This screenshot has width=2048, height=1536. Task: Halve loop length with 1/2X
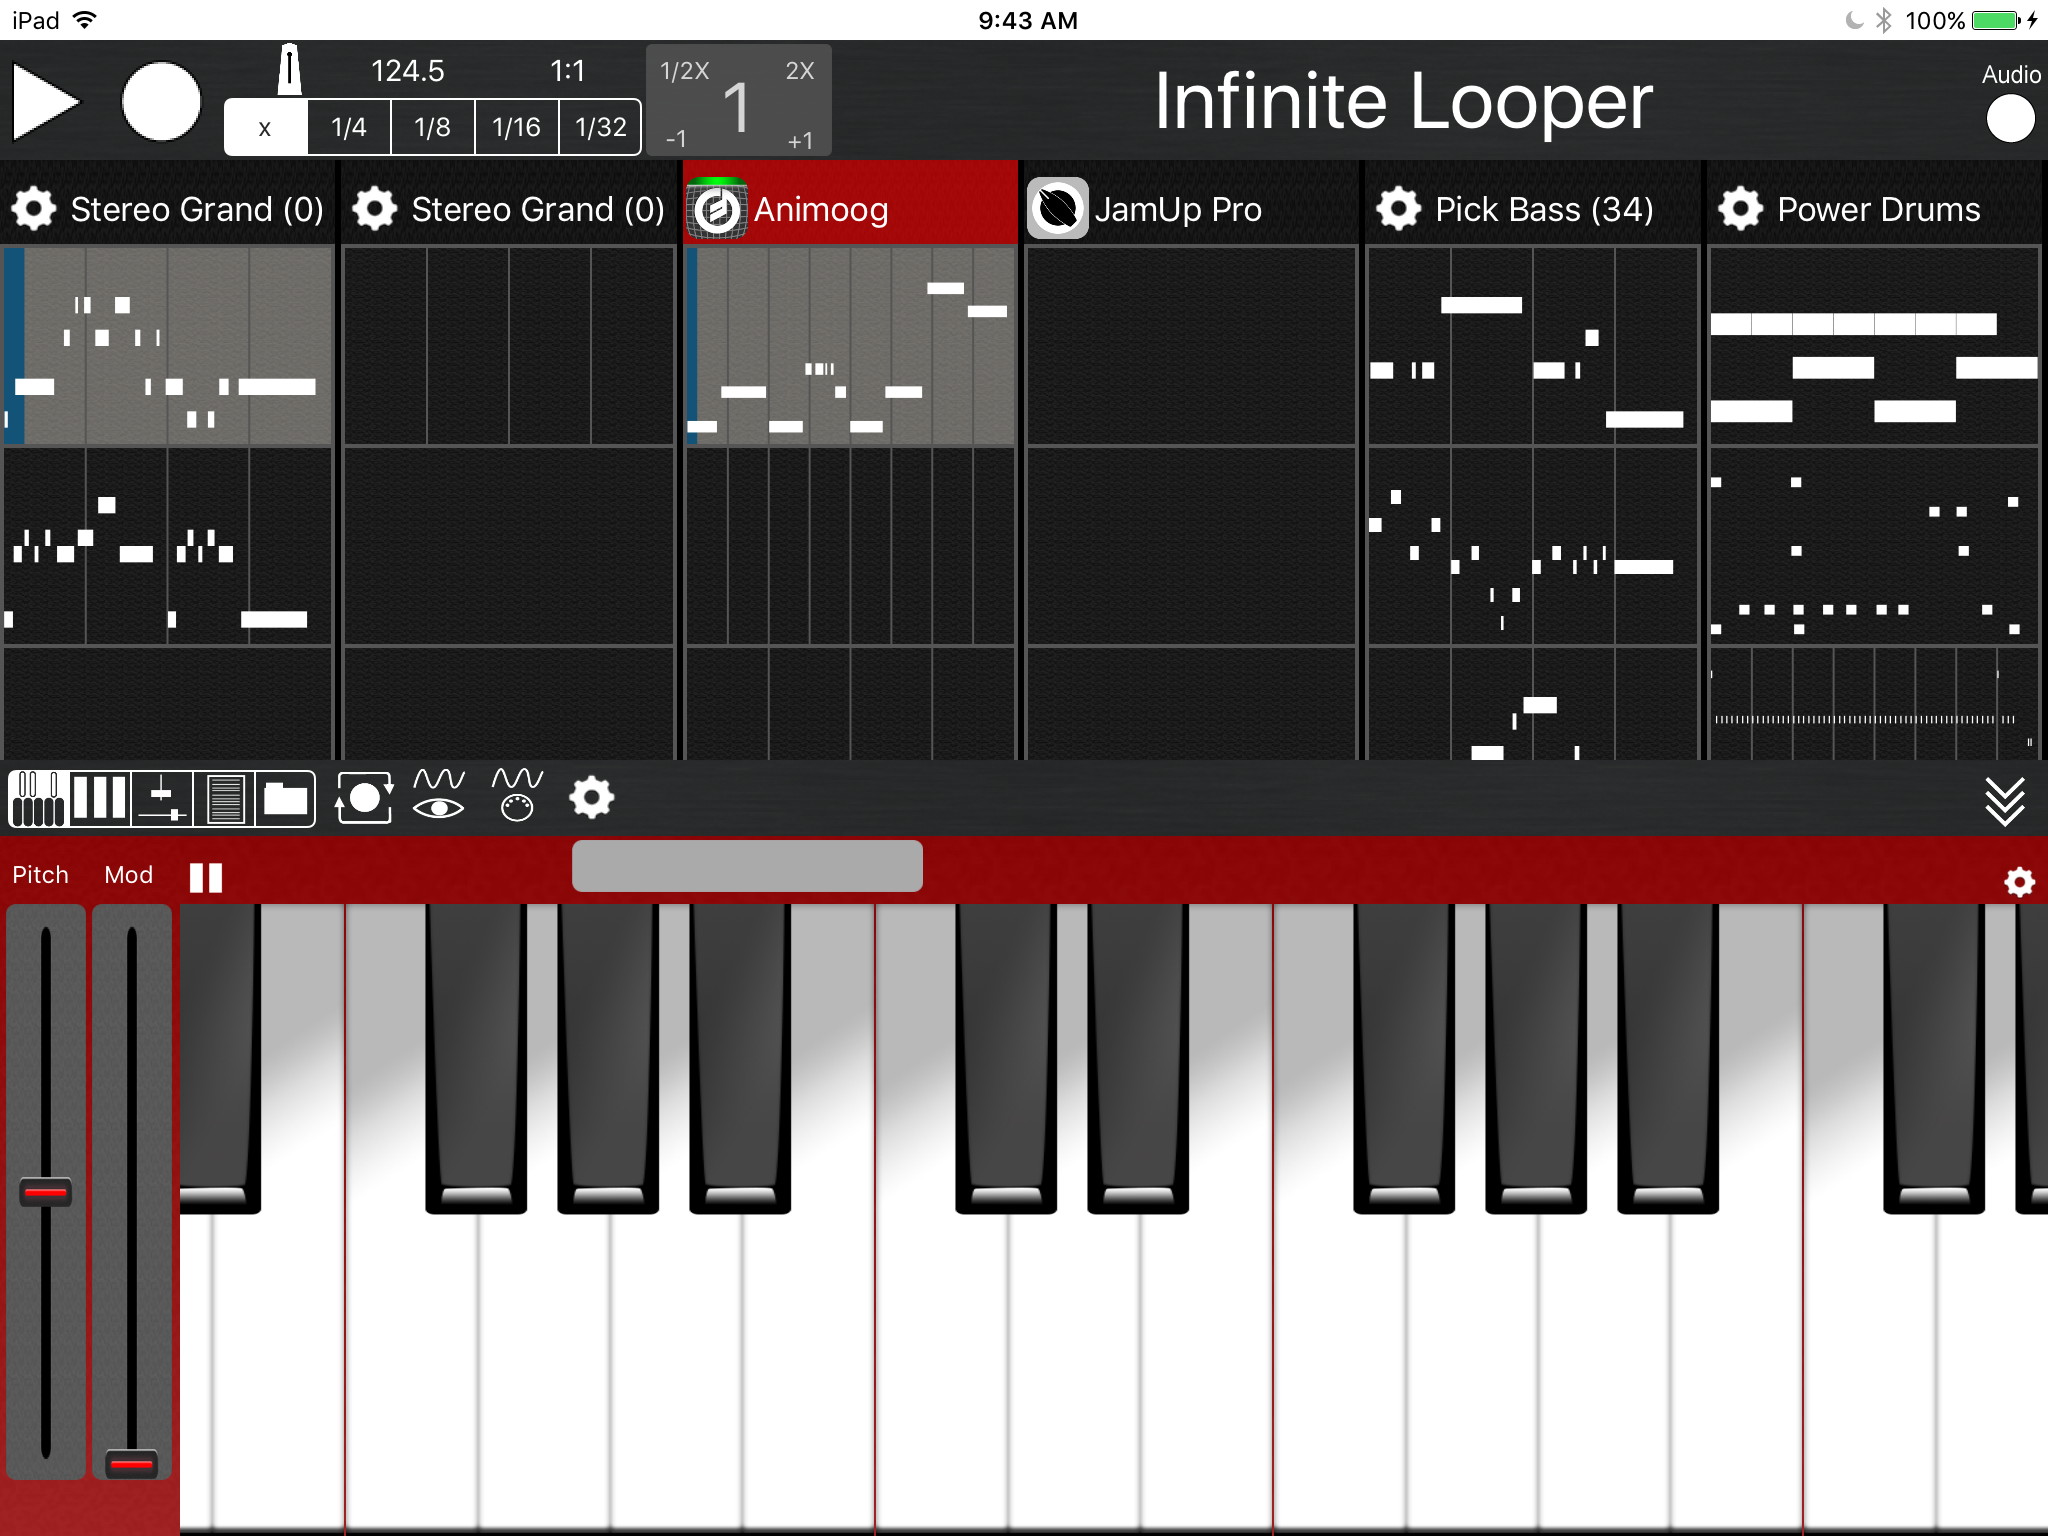point(685,71)
